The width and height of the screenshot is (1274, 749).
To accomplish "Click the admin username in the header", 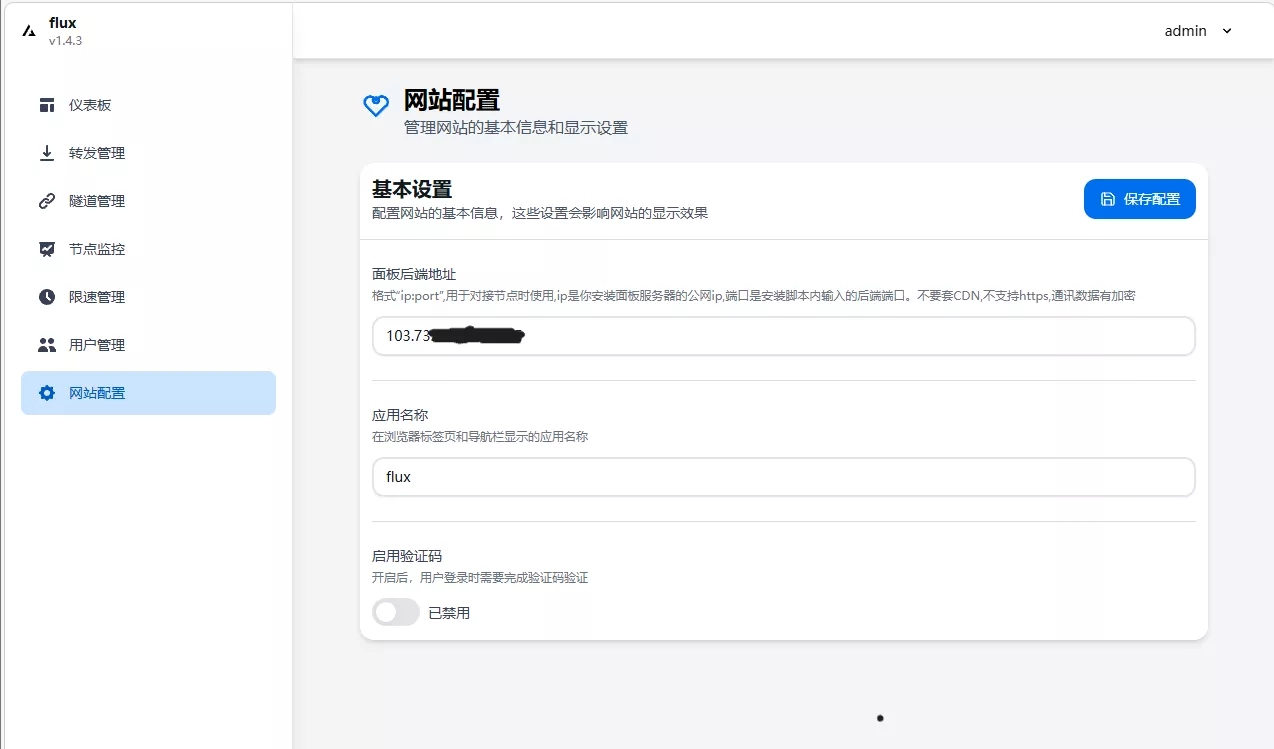I will (x=1185, y=31).
